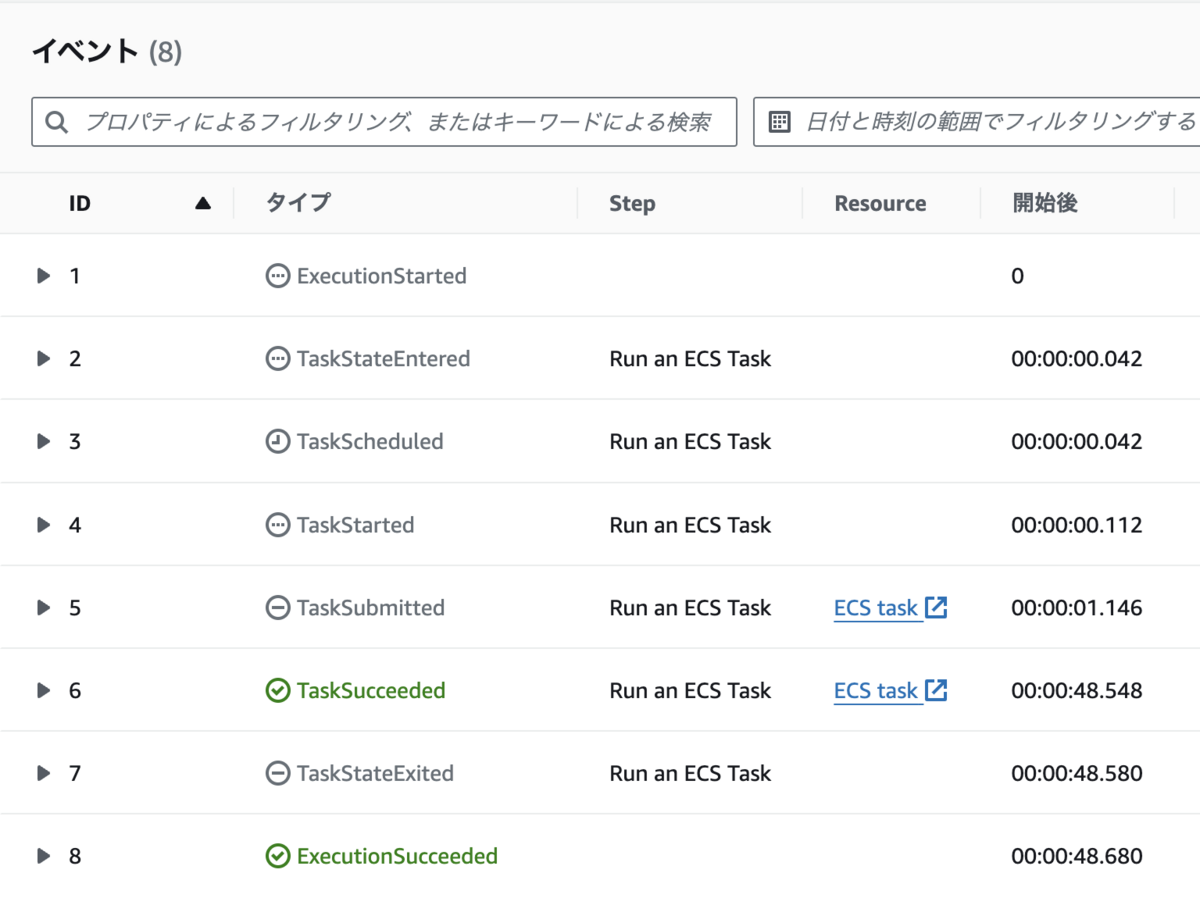This screenshot has width=1200, height=898.
Task: Click the 開始後 column header
Action: [x=1044, y=204]
